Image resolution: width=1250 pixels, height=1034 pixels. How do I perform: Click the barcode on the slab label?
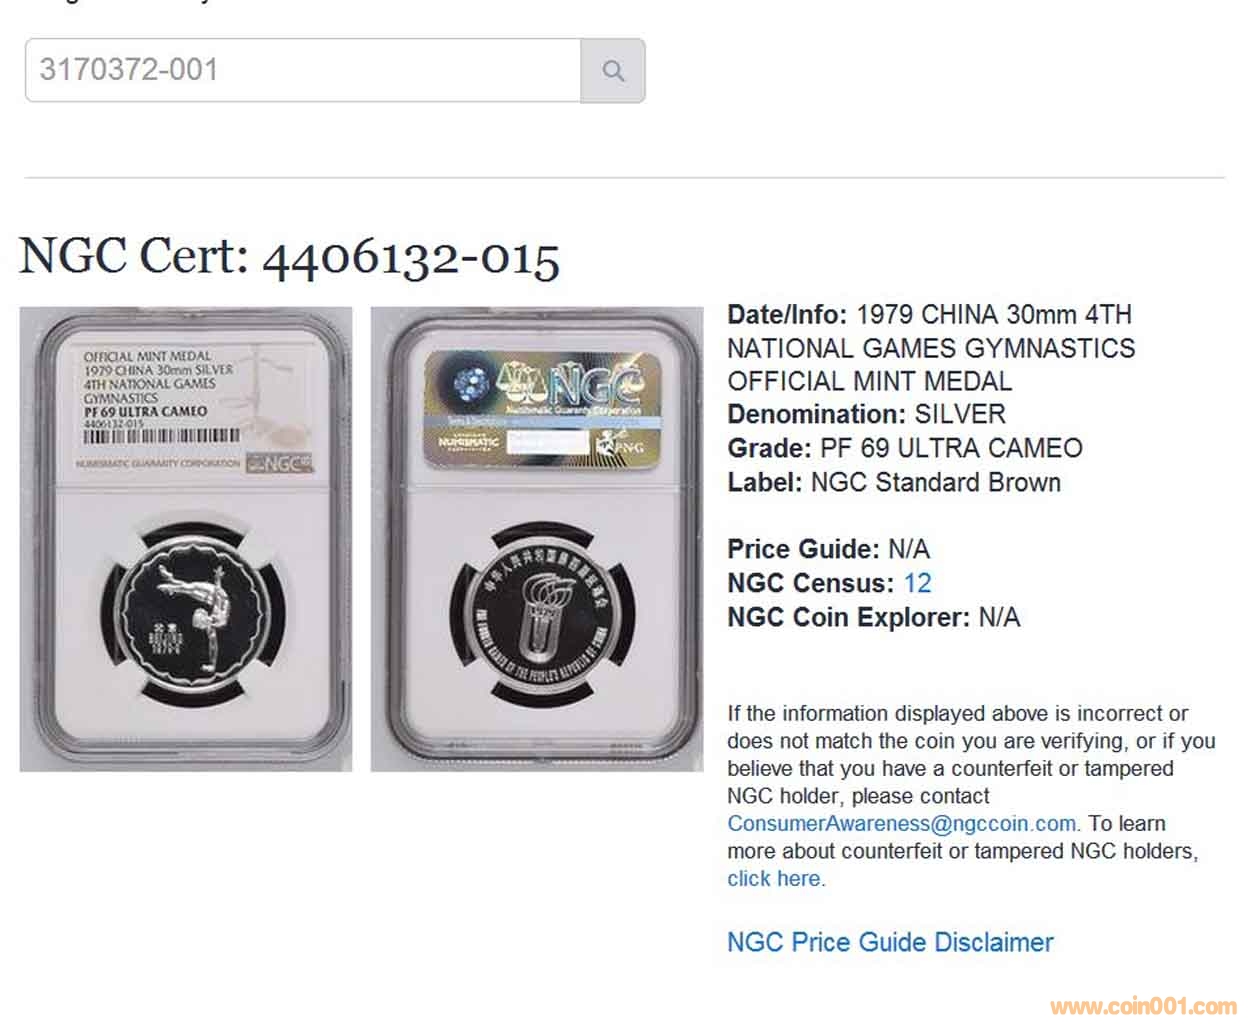(162, 435)
